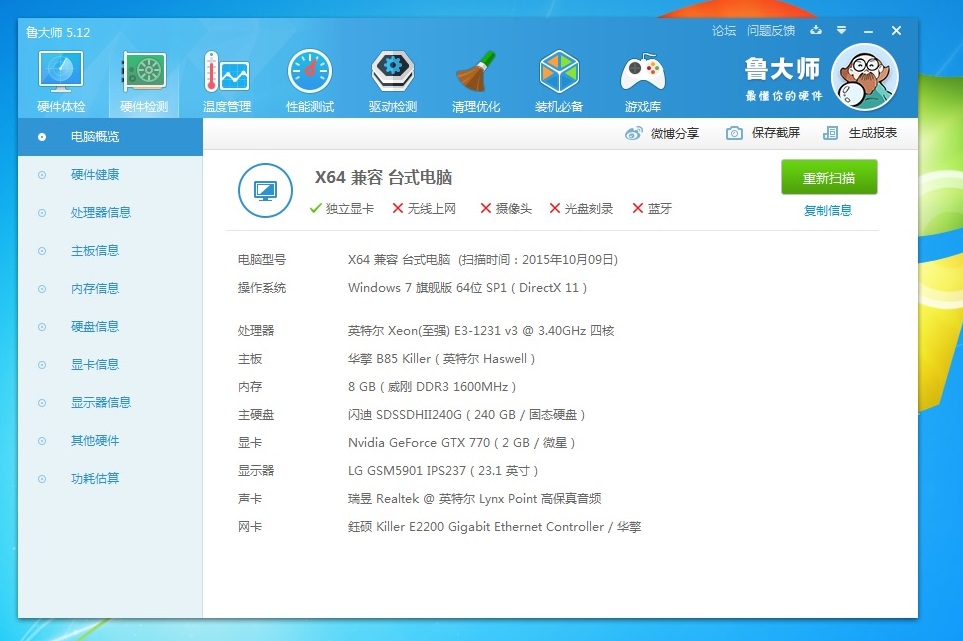Image resolution: width=963 pixels, height=641 pixels.
Task: Click graphics value Nvidia GeForce GTX 770
Action: click(x=461, y=443)
